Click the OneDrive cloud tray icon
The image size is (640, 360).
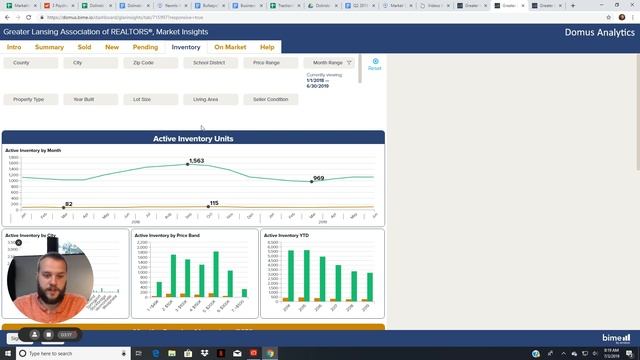[x=574, y=353]
